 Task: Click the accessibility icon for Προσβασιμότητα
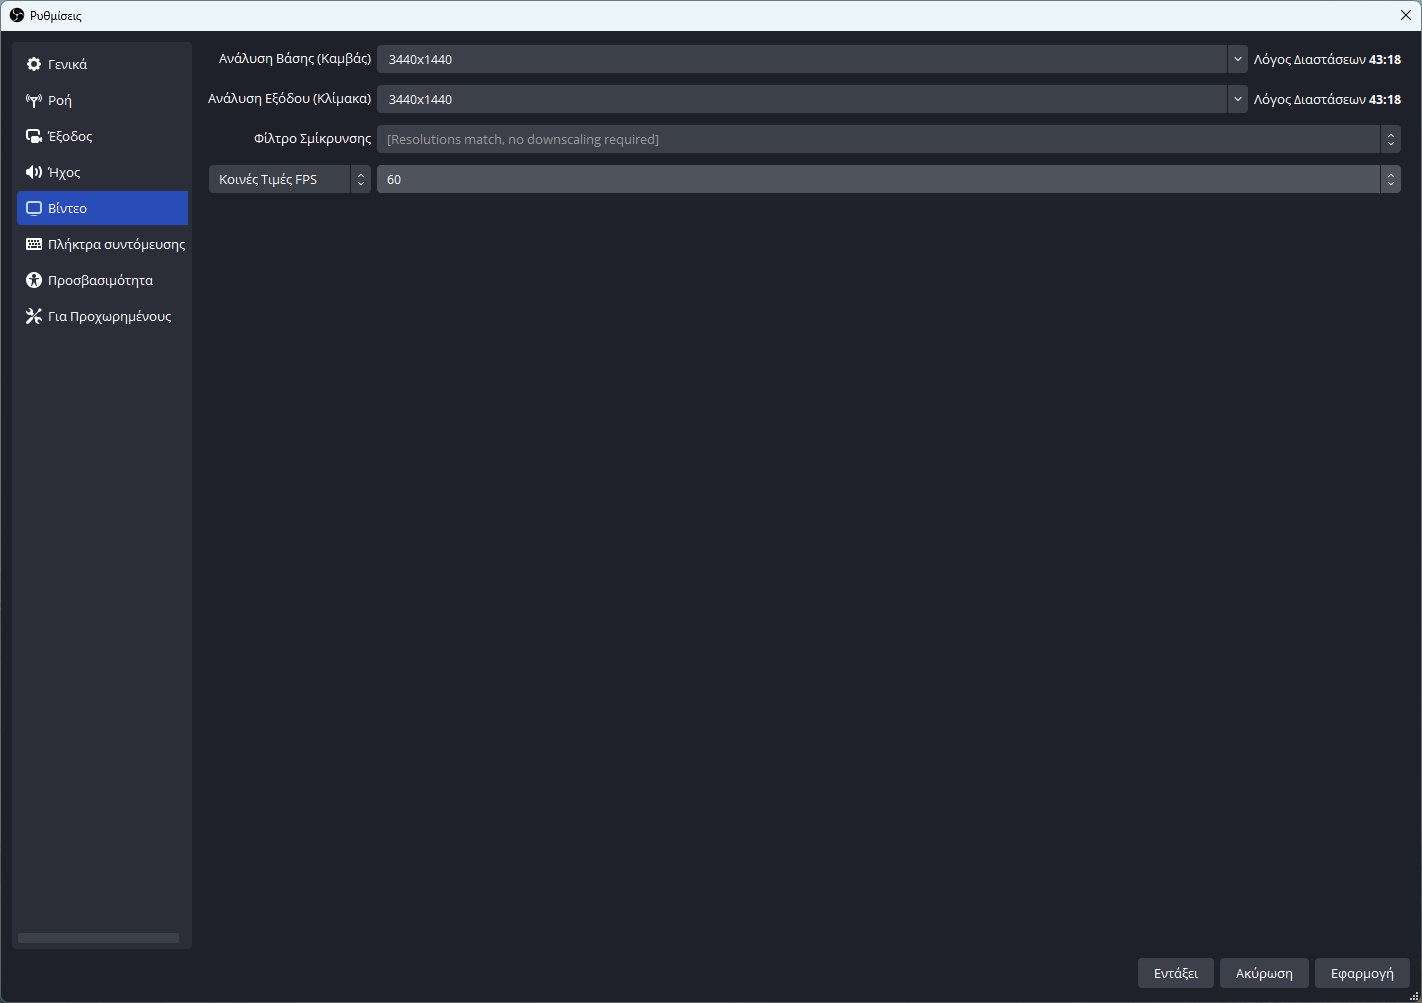point(34,280)
